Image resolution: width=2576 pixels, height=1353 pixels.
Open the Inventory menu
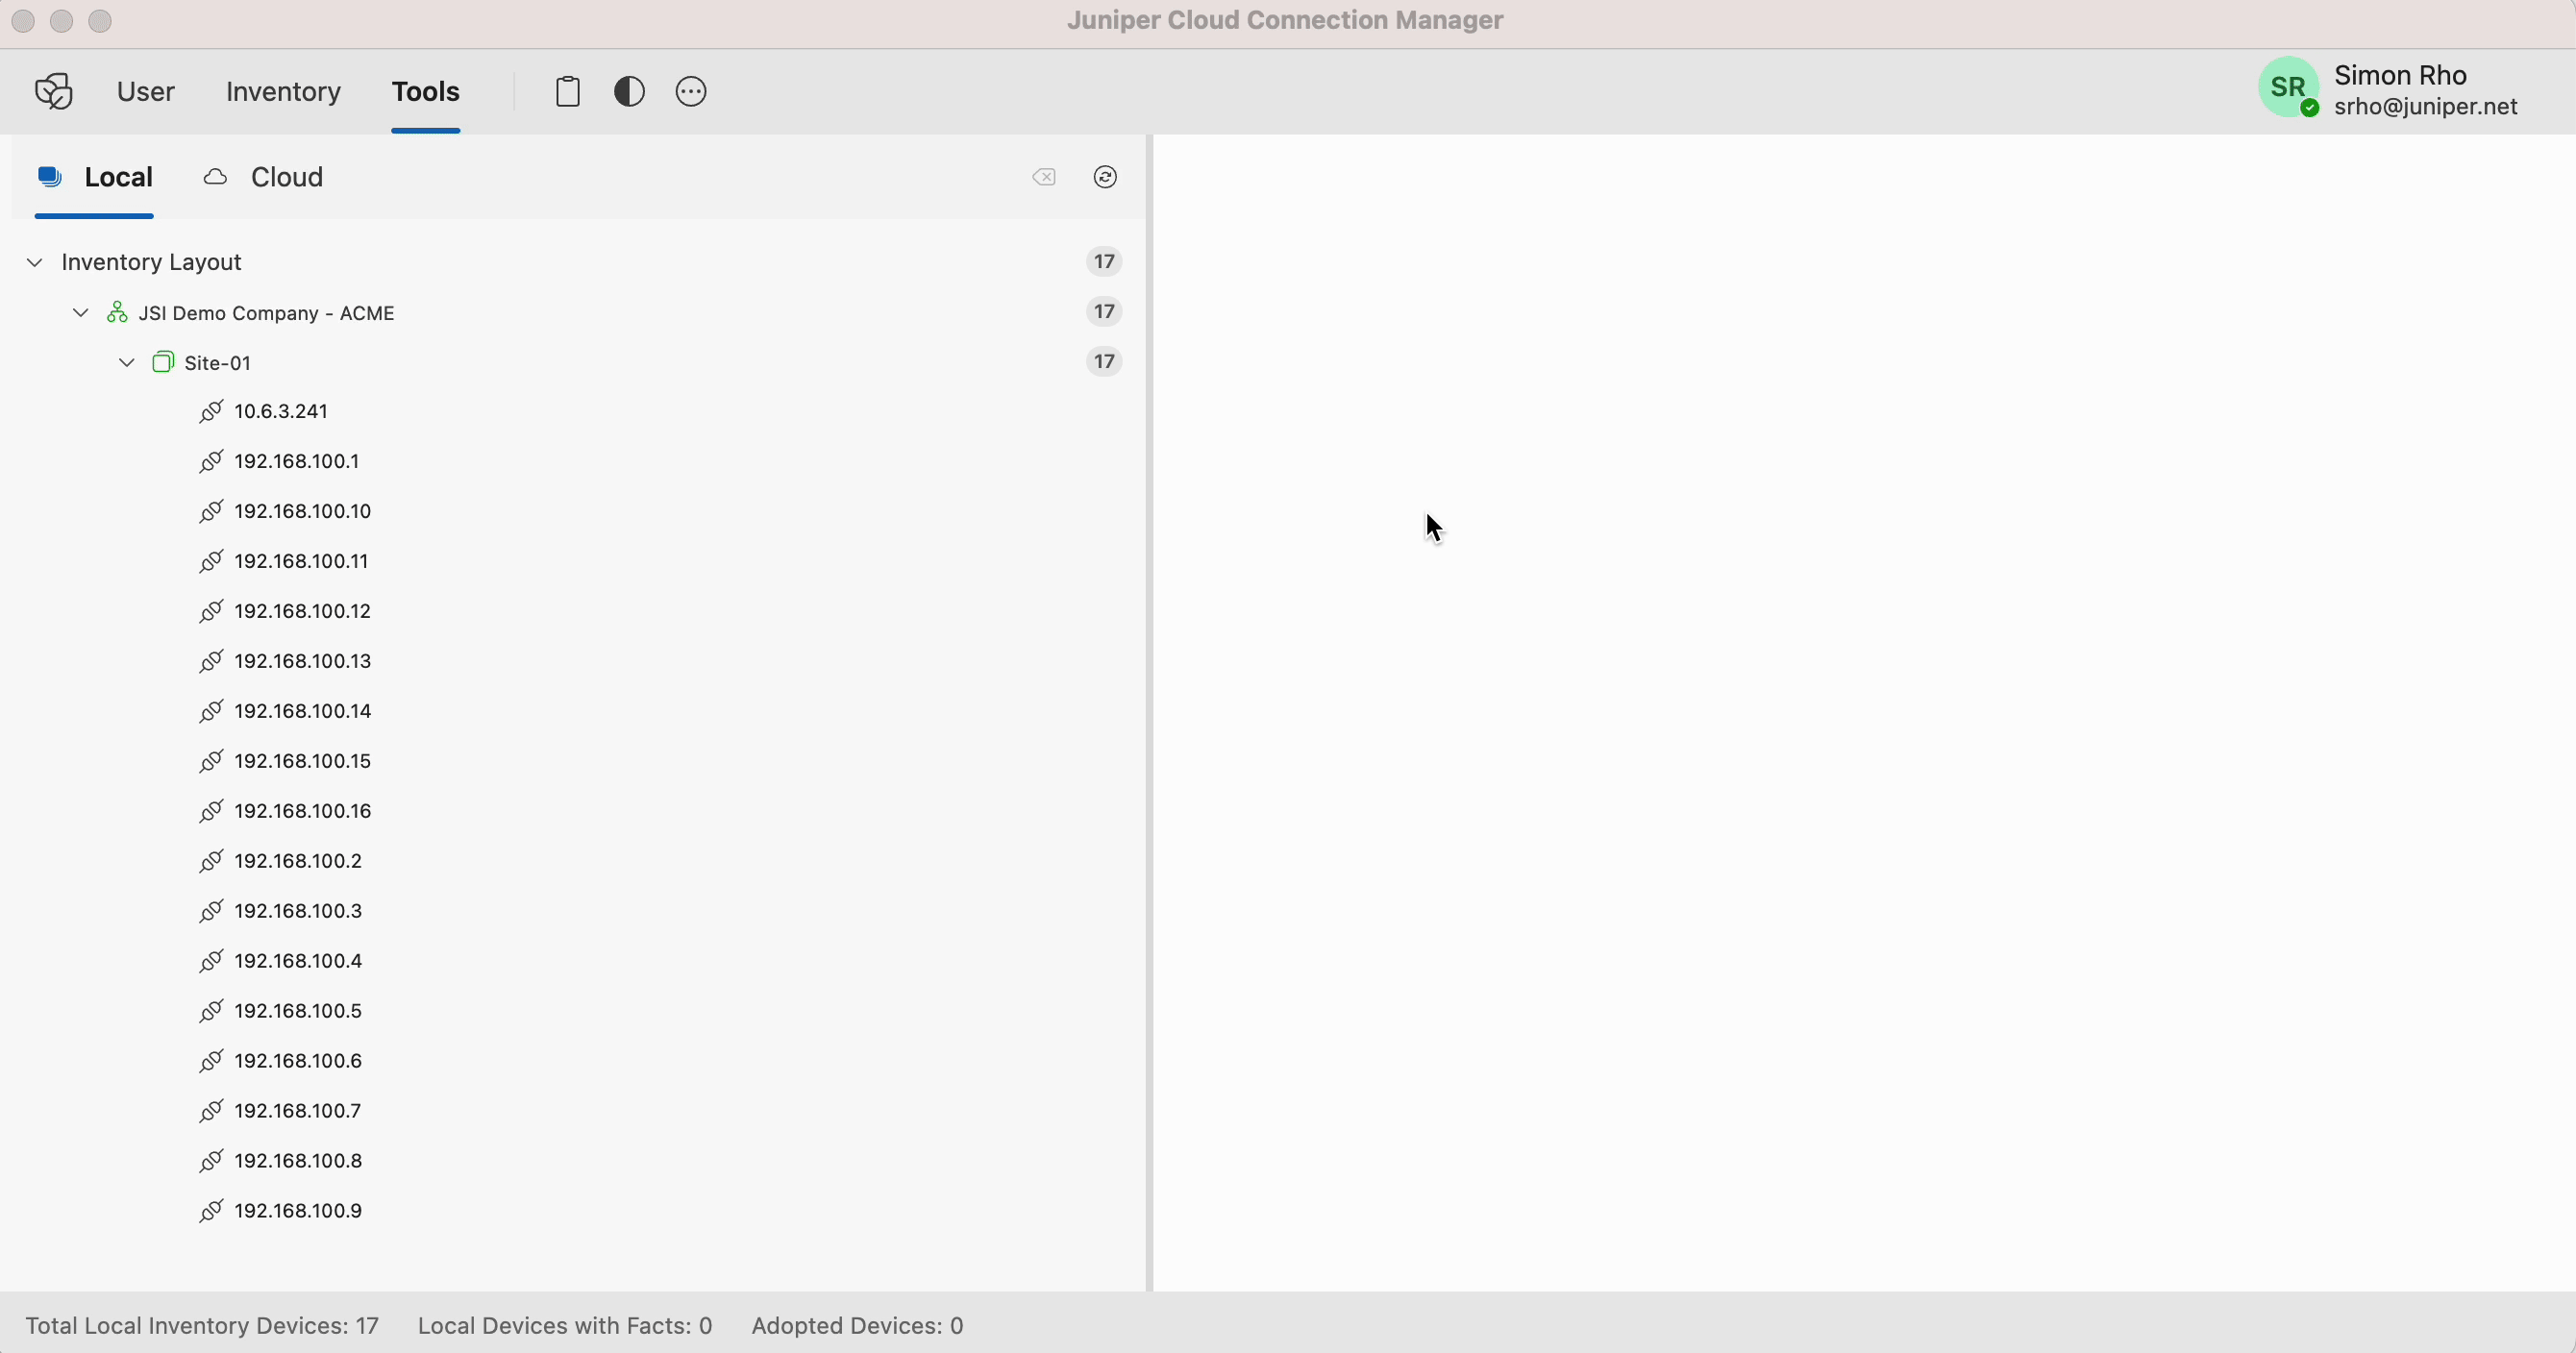pyautogui.click(x=283, y=90)
